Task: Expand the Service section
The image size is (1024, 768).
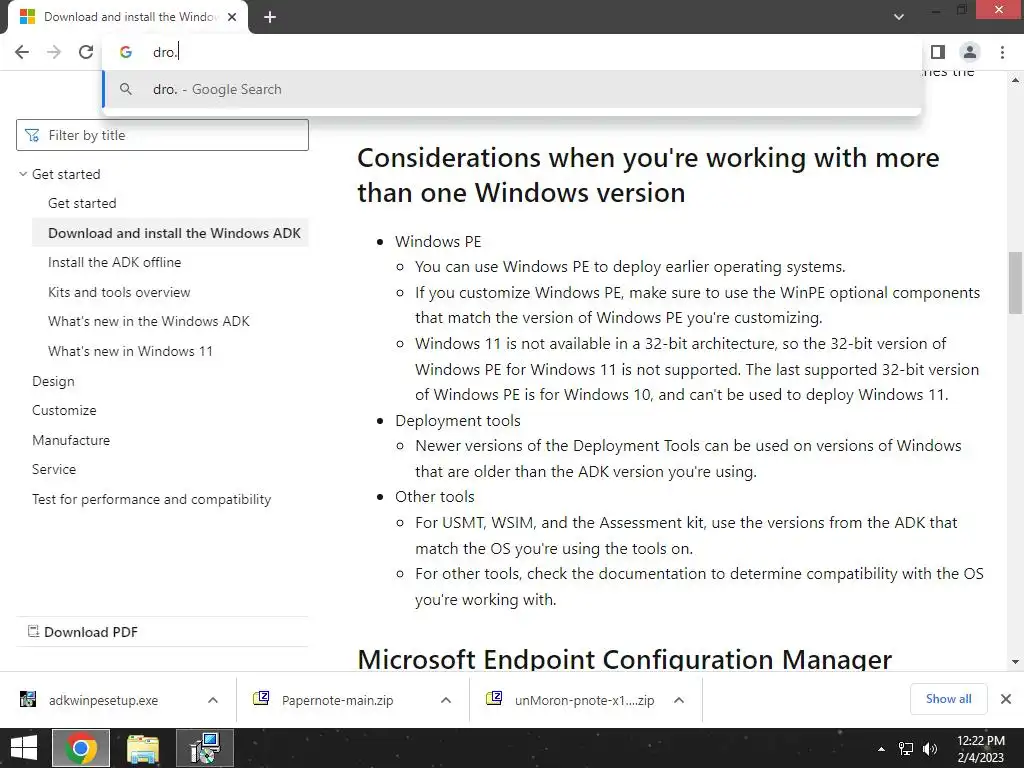Action: (54, 470)
